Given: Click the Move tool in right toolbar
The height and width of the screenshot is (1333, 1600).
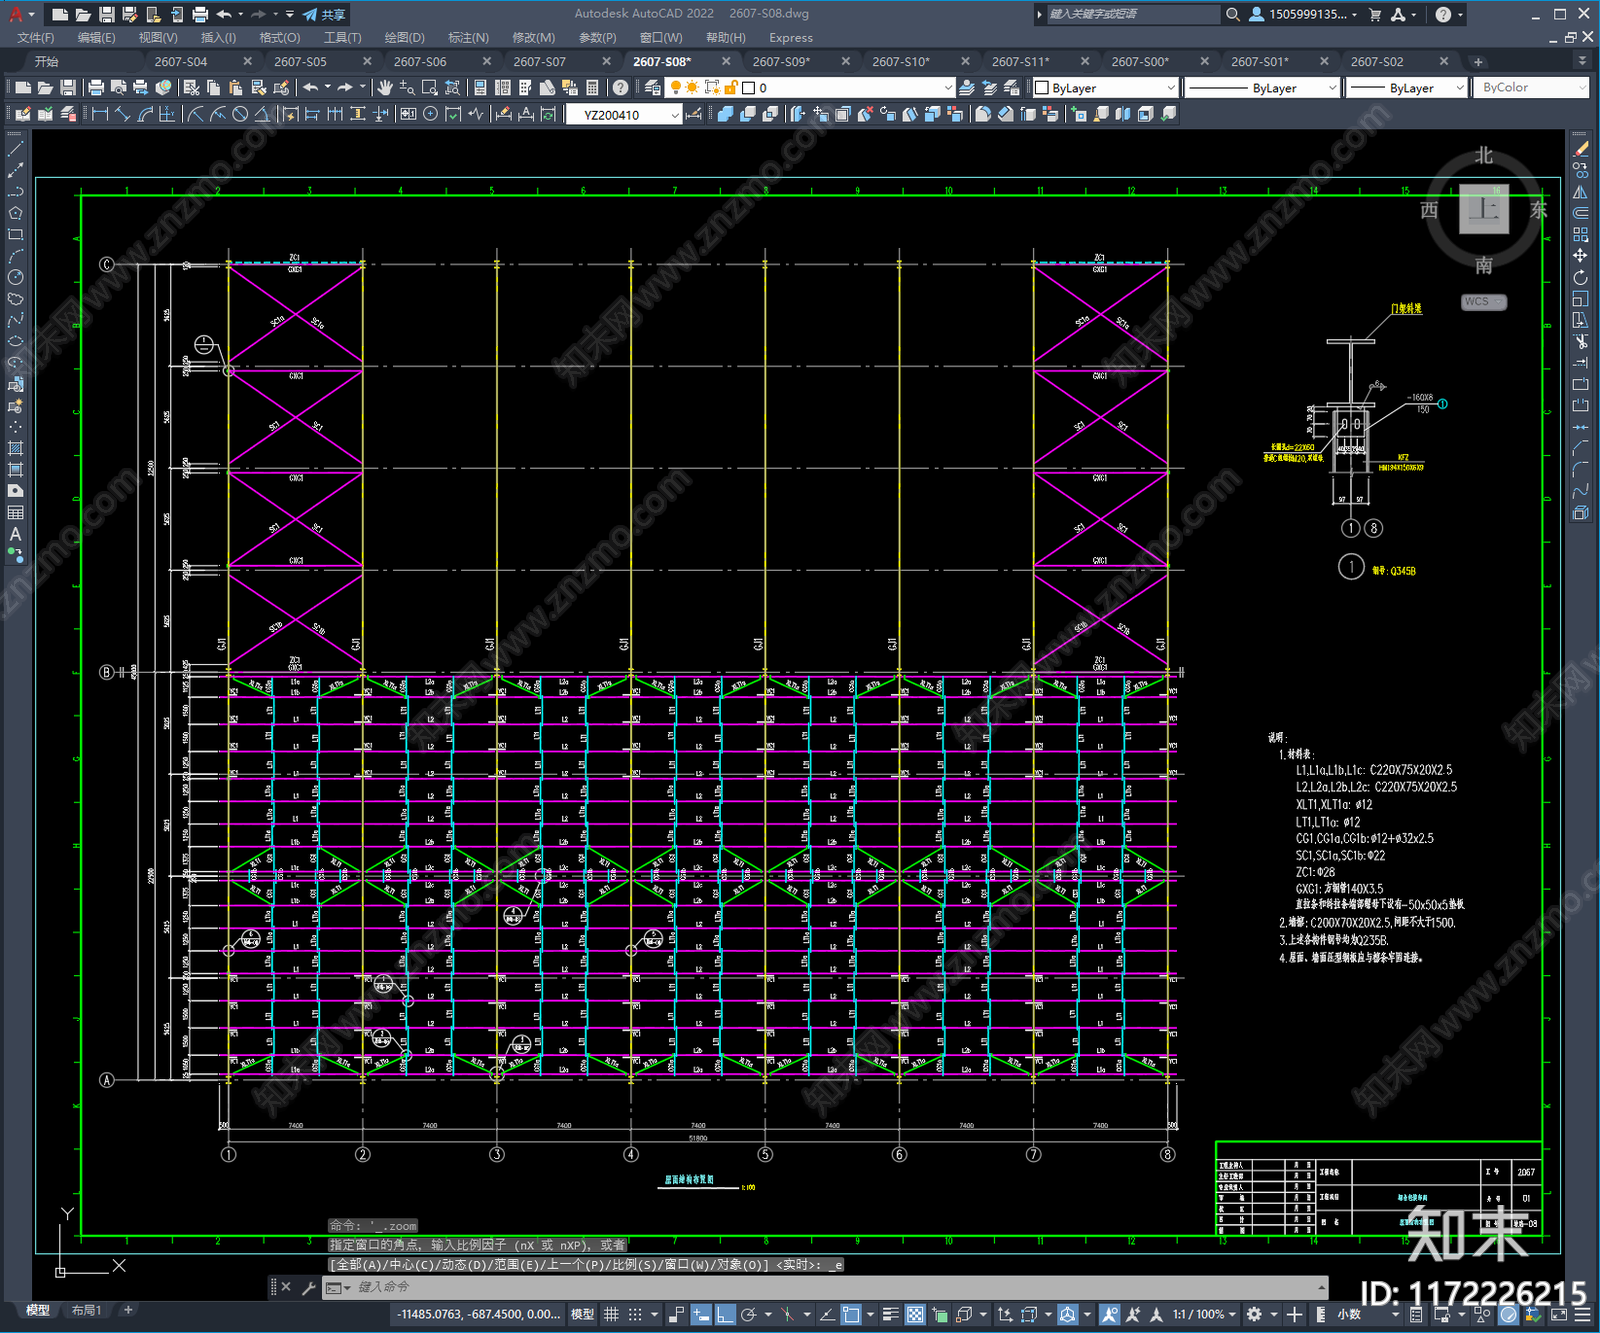Looking at the screenshot, I should (1580, 256).
